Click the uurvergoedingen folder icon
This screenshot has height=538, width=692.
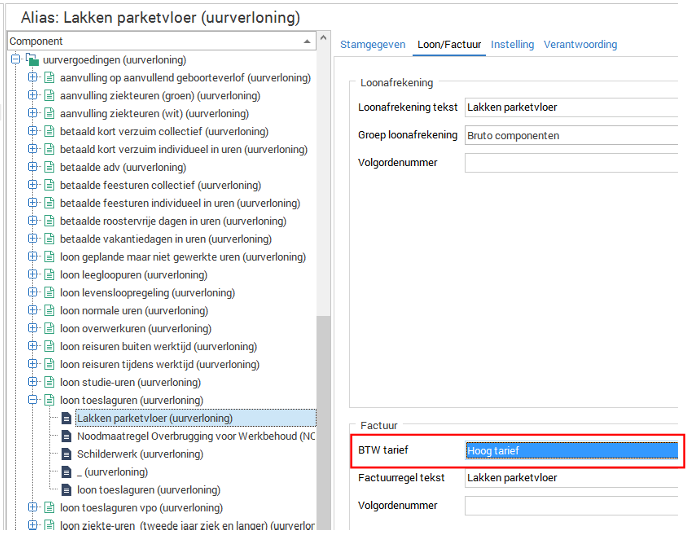point(32,60)
